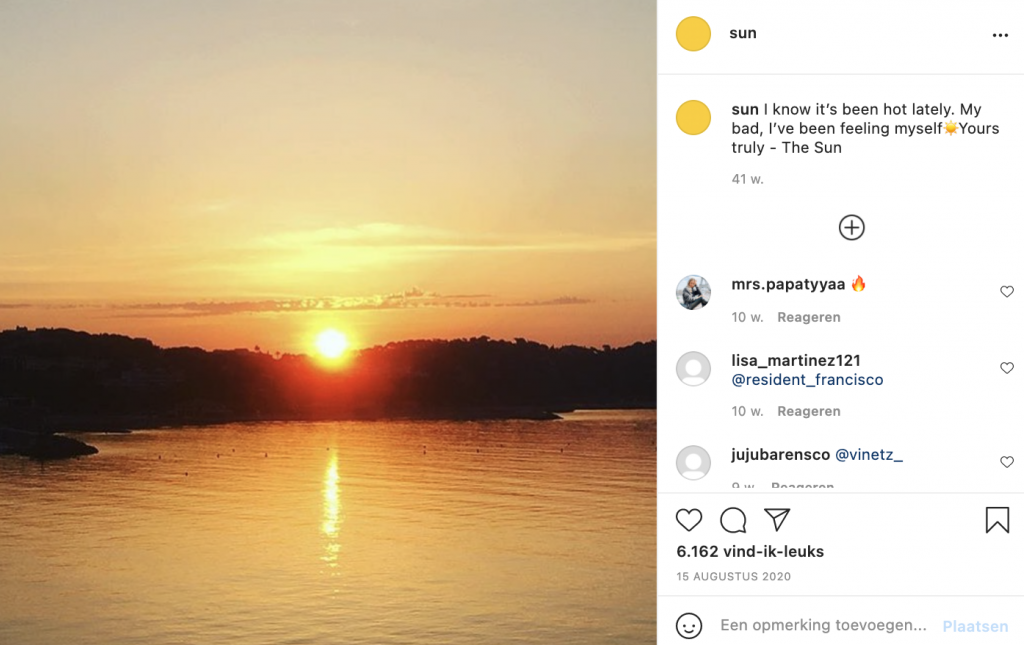Click the Plaatsen post button
Image resolution: width=1024 pixels, height=645 pixels.
975,627
